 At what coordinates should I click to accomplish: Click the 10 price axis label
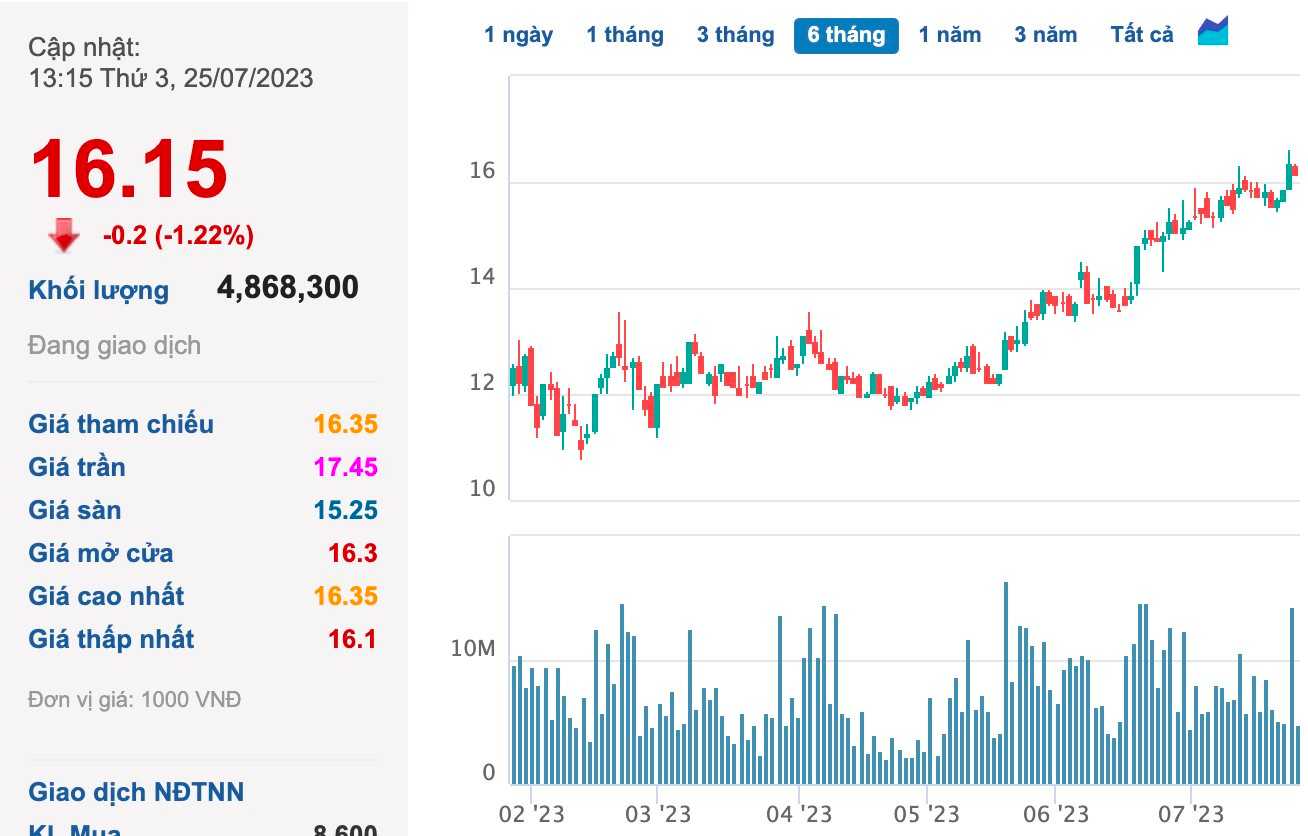pyautogui.click(x=482, y=489)
